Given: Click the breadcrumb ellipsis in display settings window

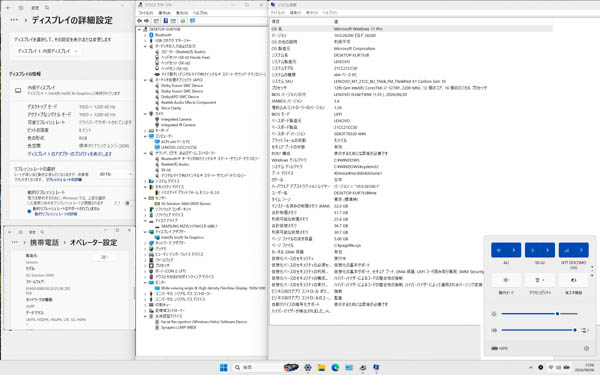Looking at the screenshot, I should tap(14, 20).
